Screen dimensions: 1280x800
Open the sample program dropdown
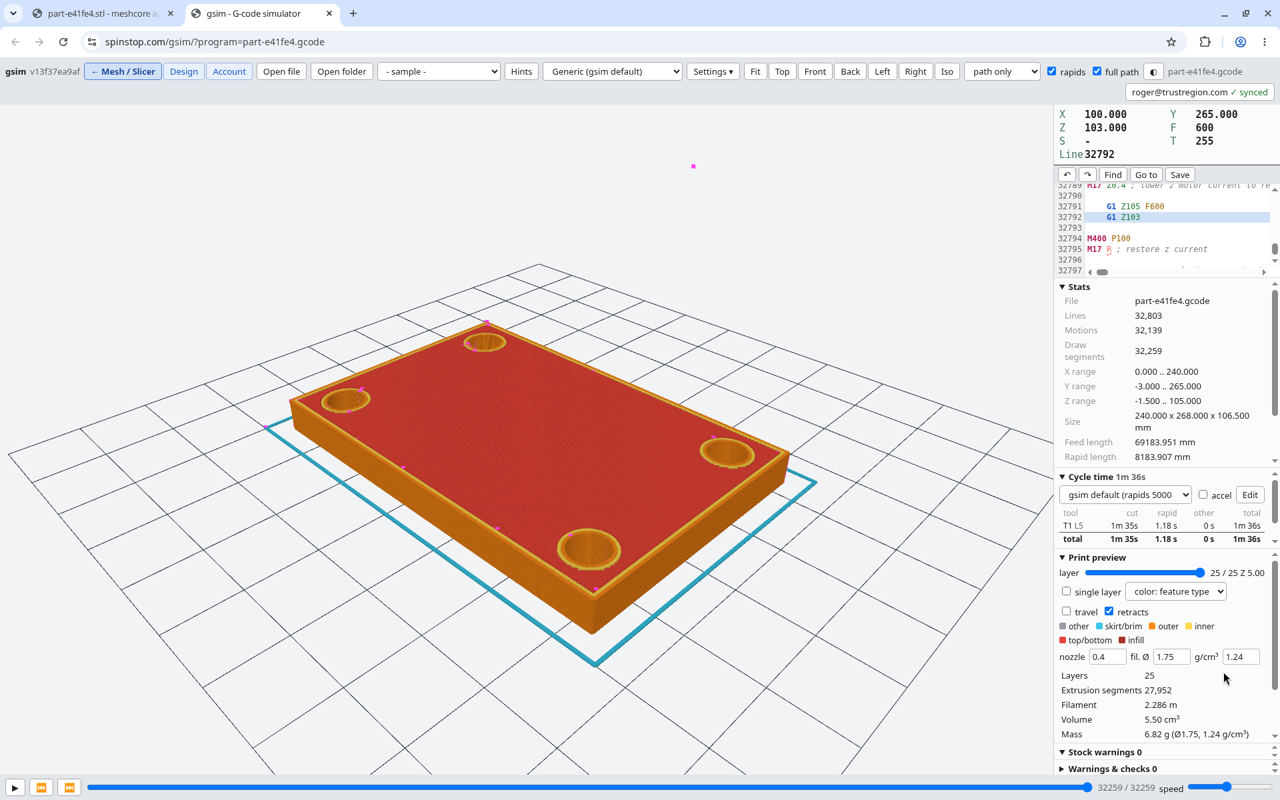(x=438, y=72)
